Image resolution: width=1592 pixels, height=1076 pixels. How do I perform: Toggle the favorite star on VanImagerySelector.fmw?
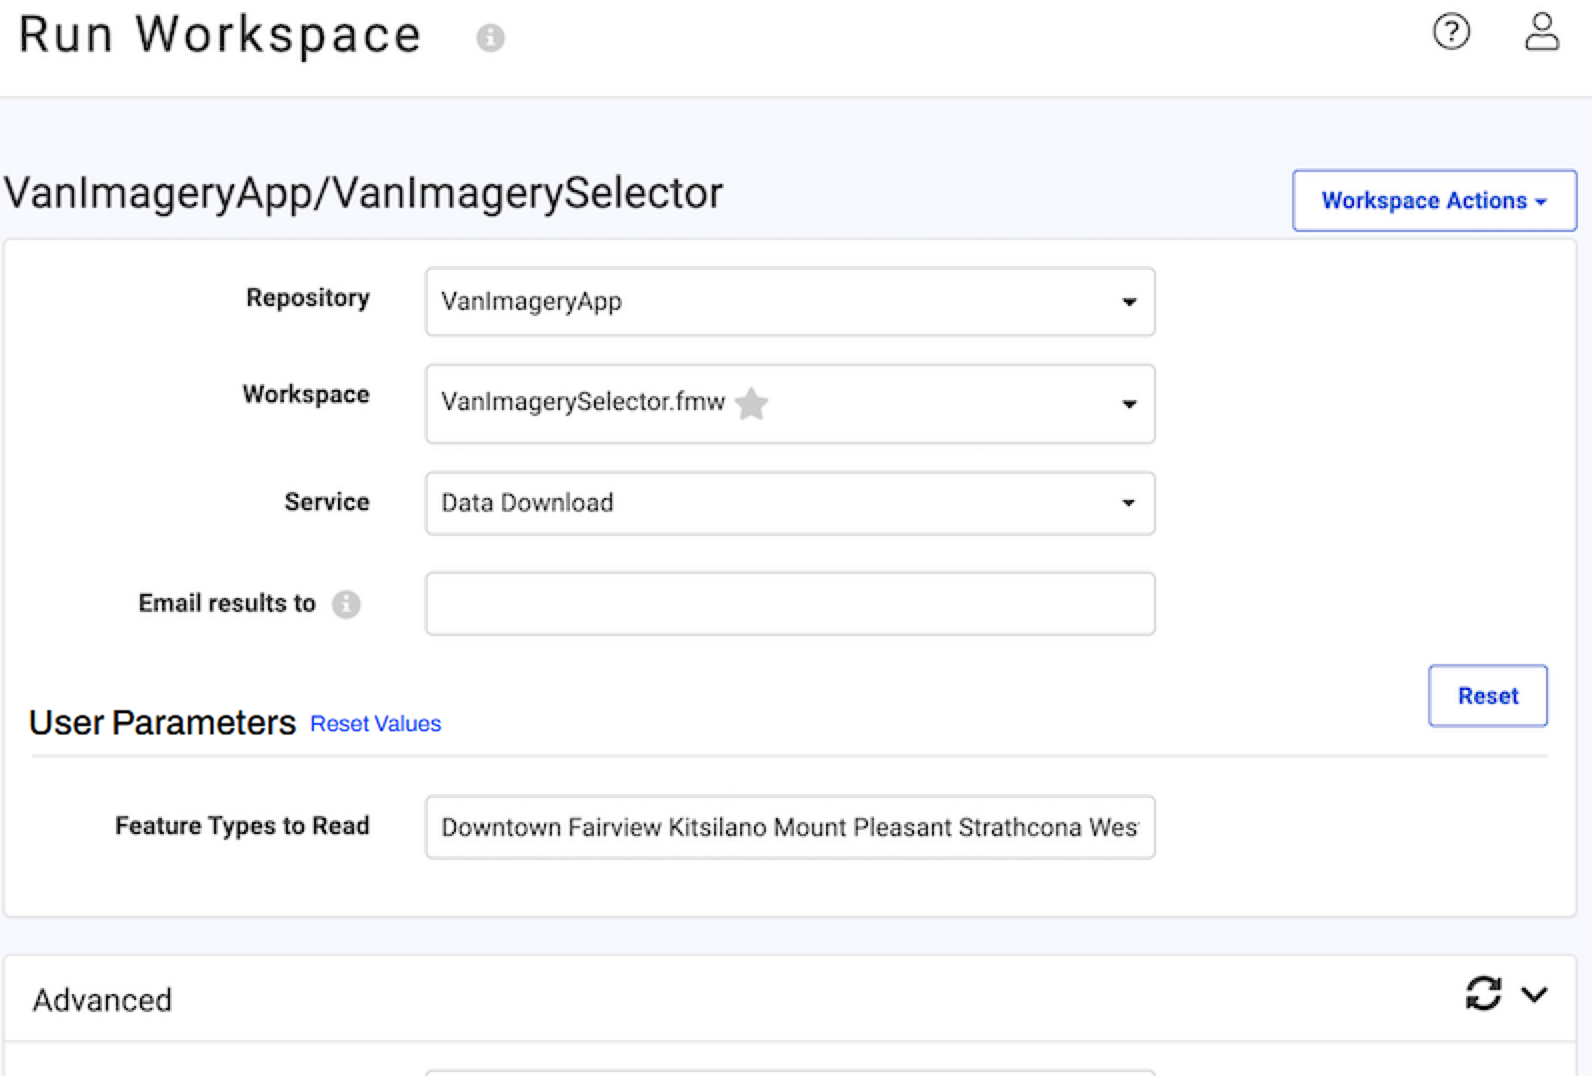[x=751, y=403]
